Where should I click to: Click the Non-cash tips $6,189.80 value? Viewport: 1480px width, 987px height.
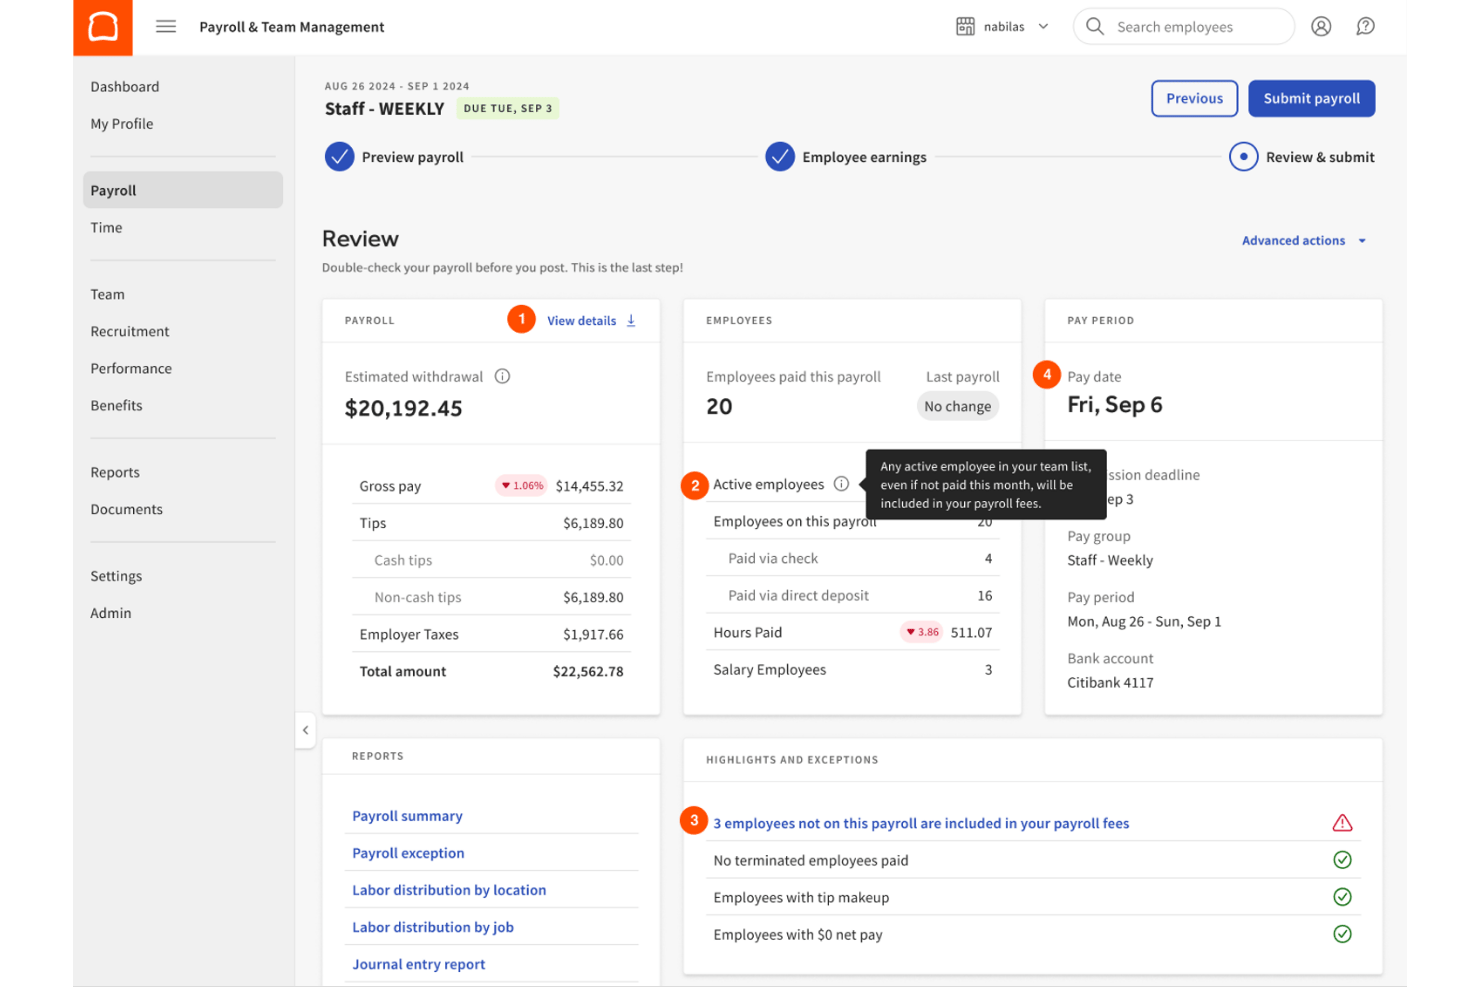(593, 598)
